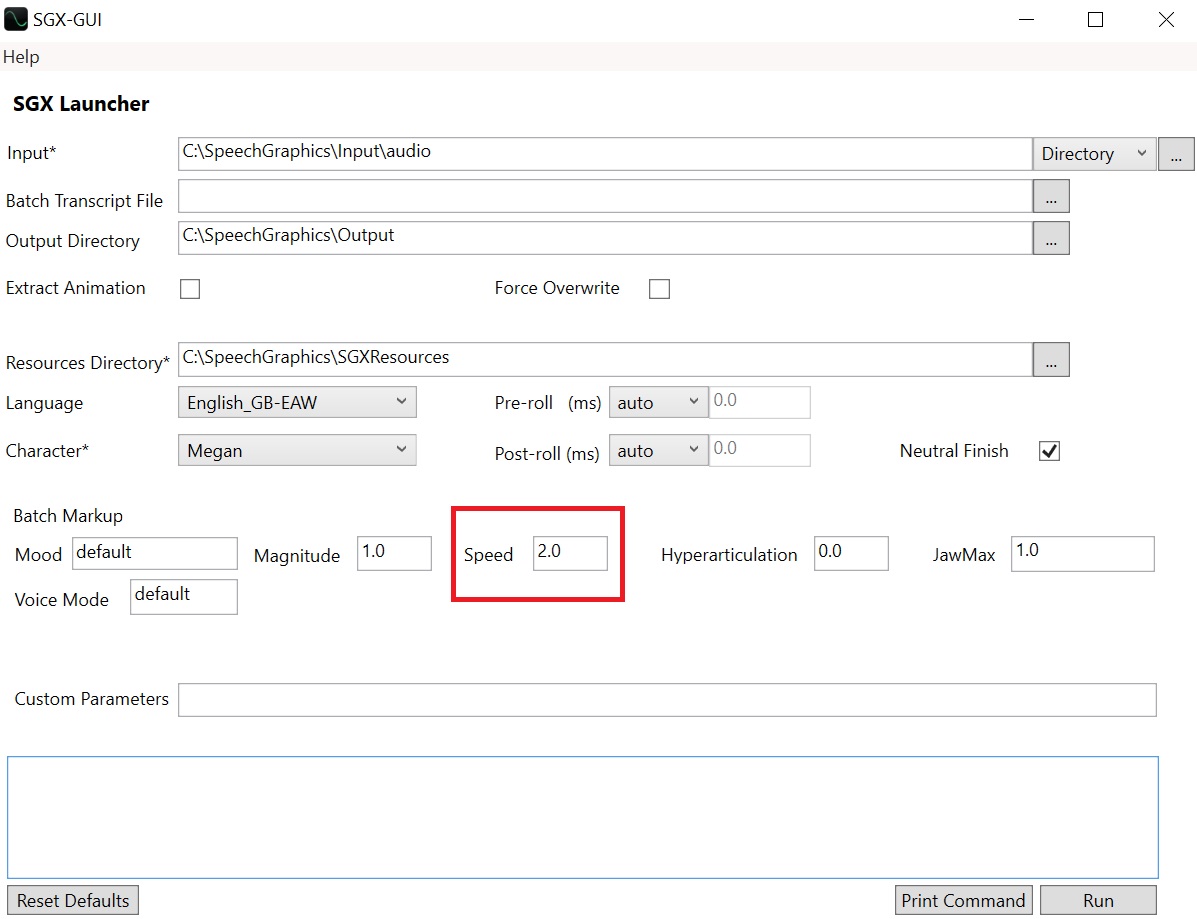Browse for the Input path
The height and width of the screenshot is (919, 1197).
(1176, 154)
